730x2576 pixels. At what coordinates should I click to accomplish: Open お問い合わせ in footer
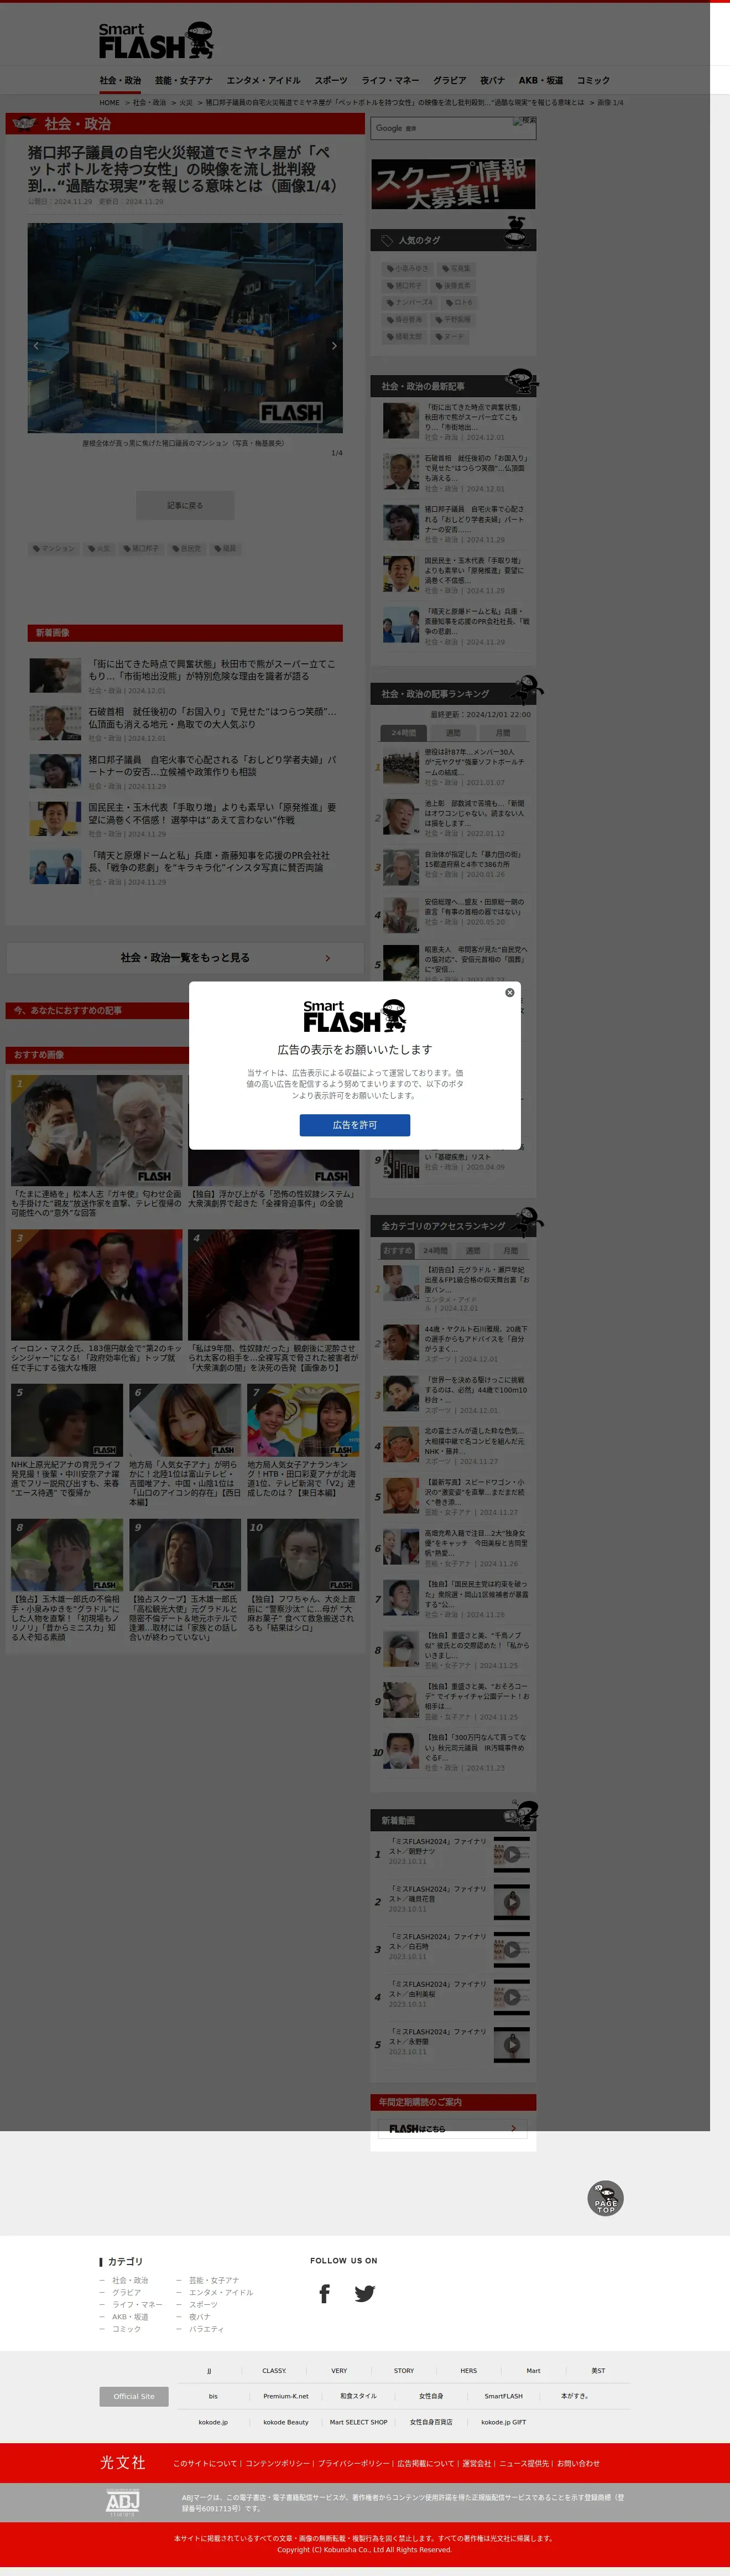coord(578,2463)
